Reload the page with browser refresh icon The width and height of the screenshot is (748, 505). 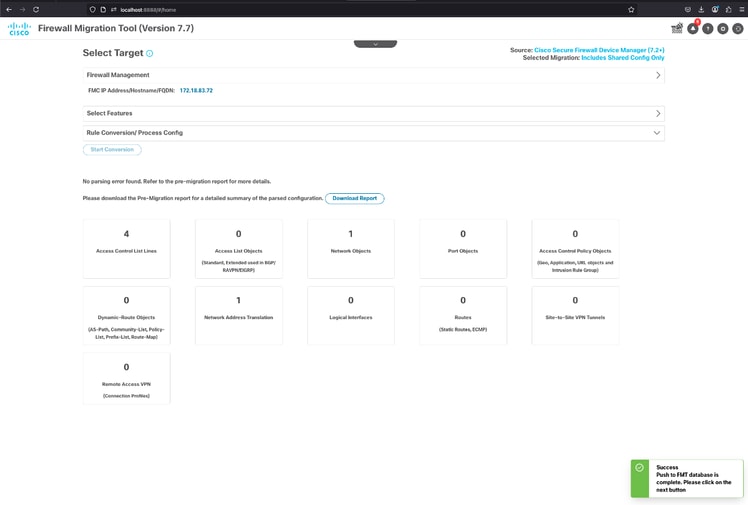click(36, 9)
